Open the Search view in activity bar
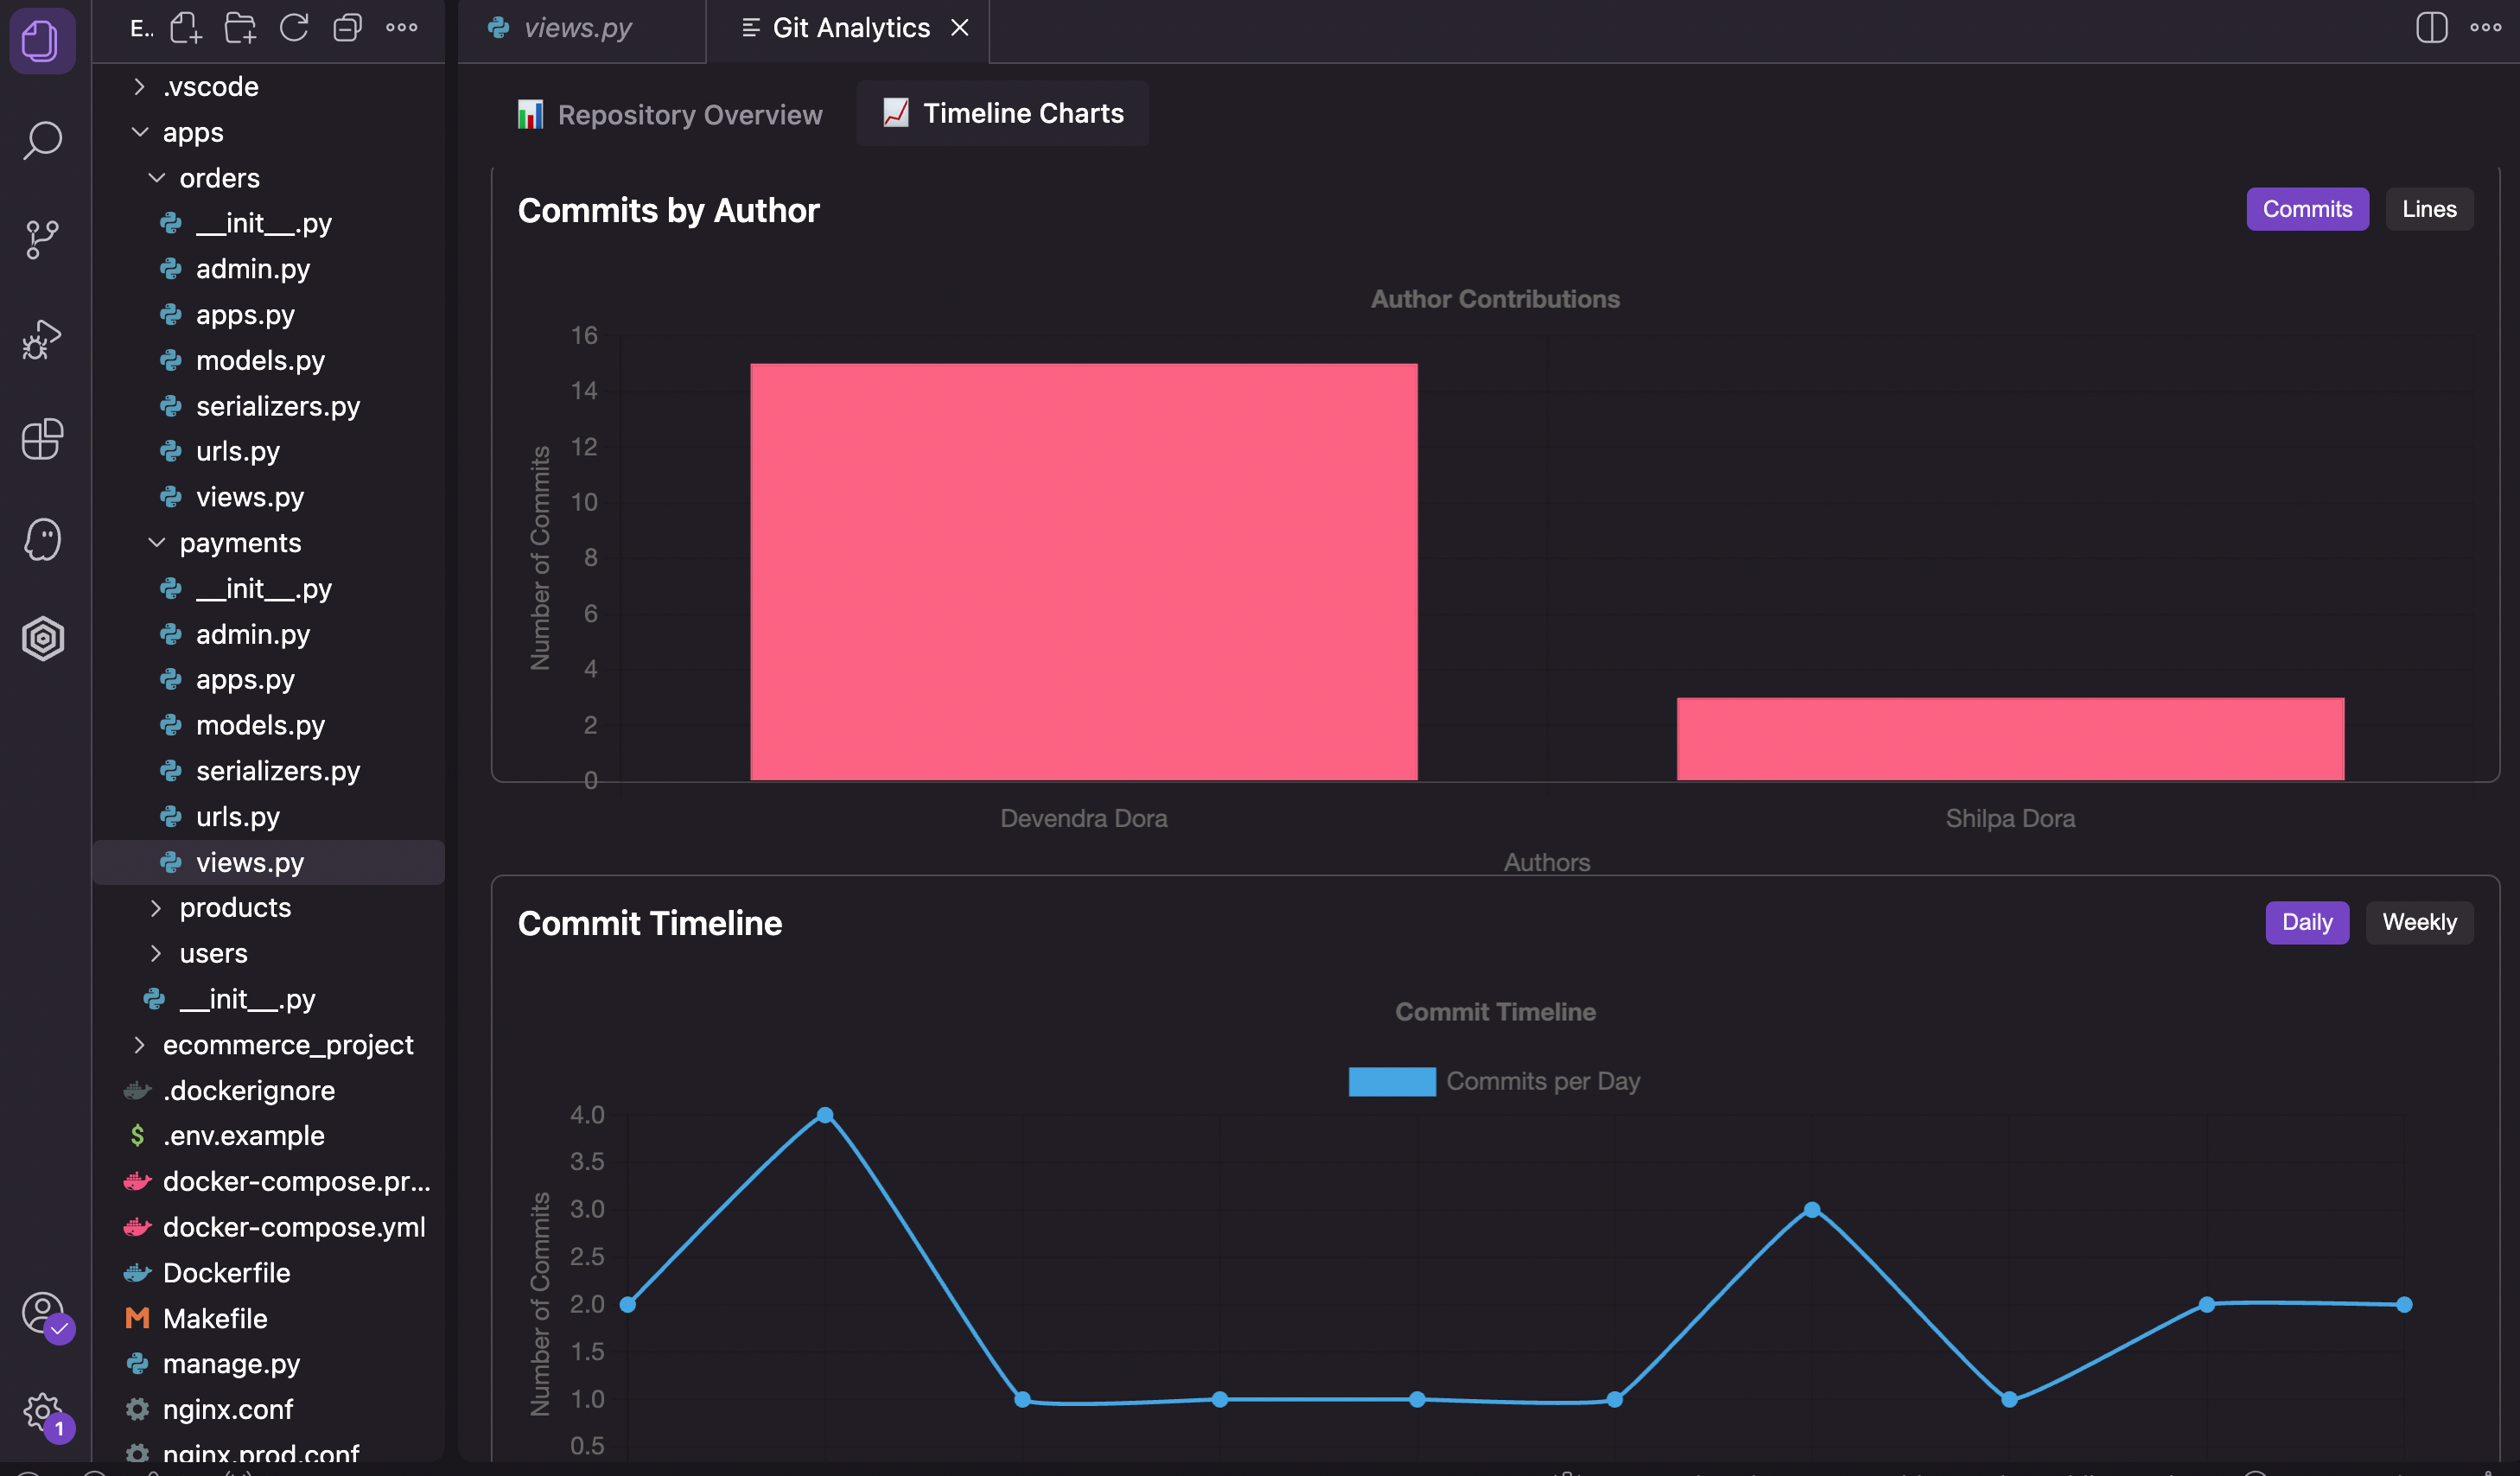This screenshot has height=1476, width=2520. point(42,140)
